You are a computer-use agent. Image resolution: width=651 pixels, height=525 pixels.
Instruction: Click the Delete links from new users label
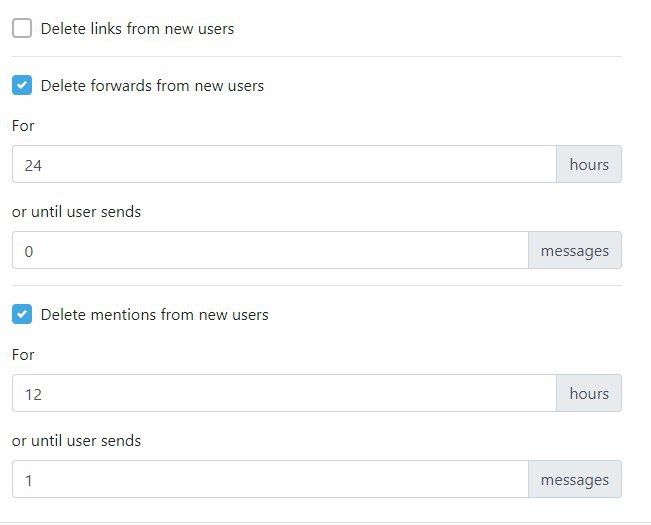coord(137,29)
